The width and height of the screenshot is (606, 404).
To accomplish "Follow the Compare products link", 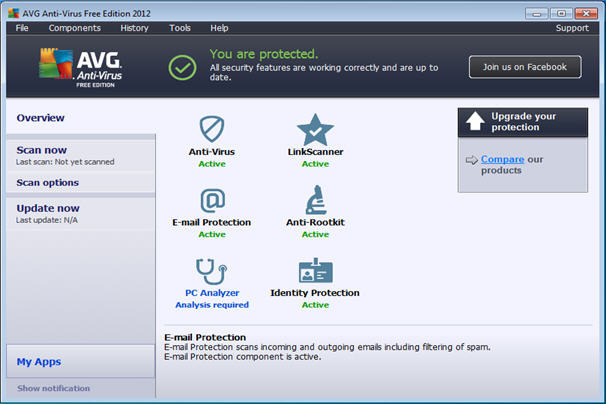I will click(502, 159).
